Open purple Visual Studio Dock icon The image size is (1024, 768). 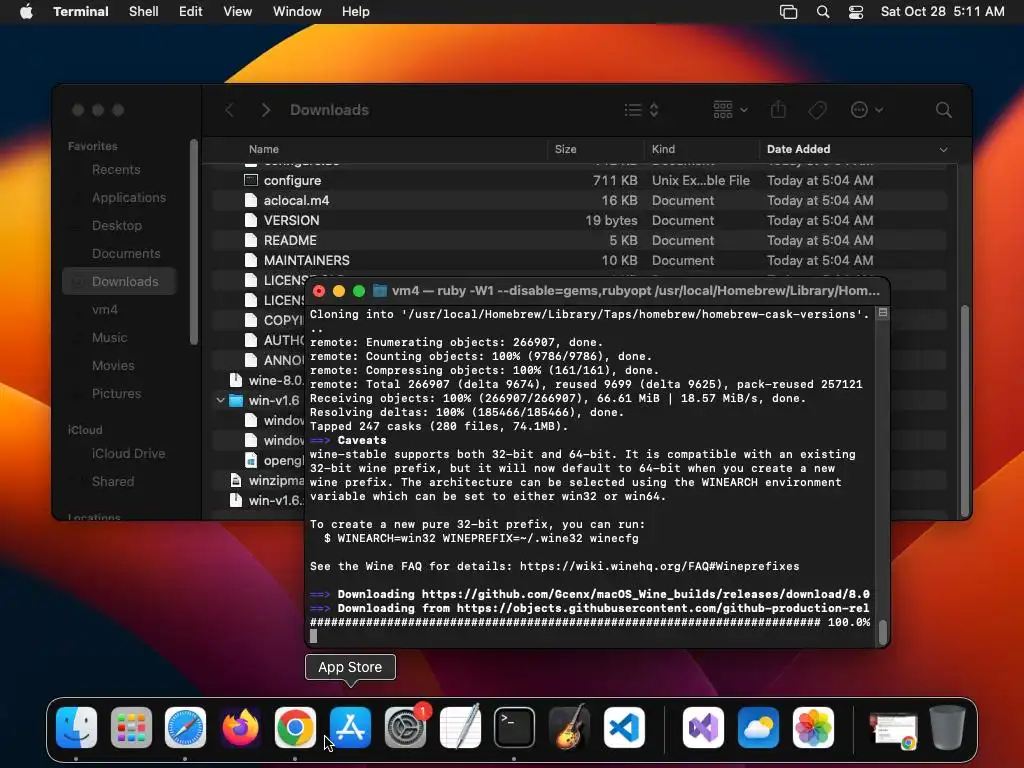tap(703, 727)
